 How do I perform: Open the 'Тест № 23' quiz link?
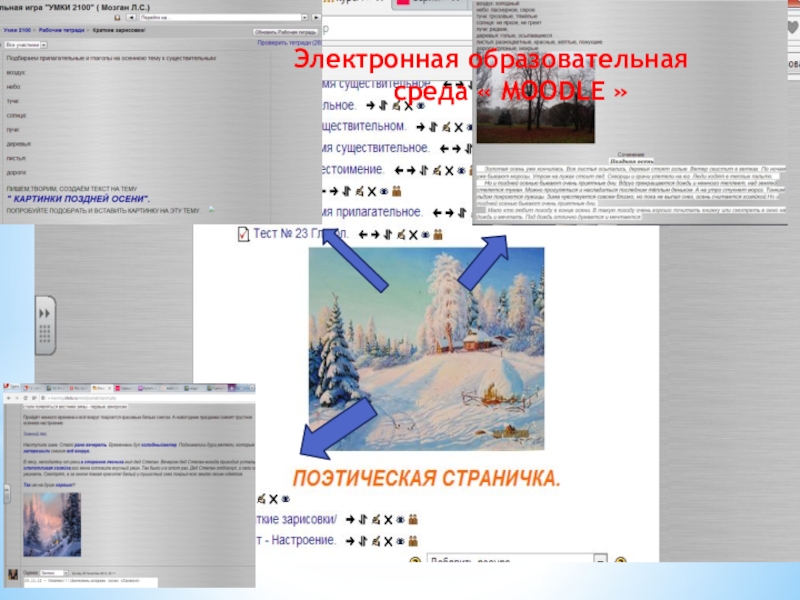[x=301, y=234]
